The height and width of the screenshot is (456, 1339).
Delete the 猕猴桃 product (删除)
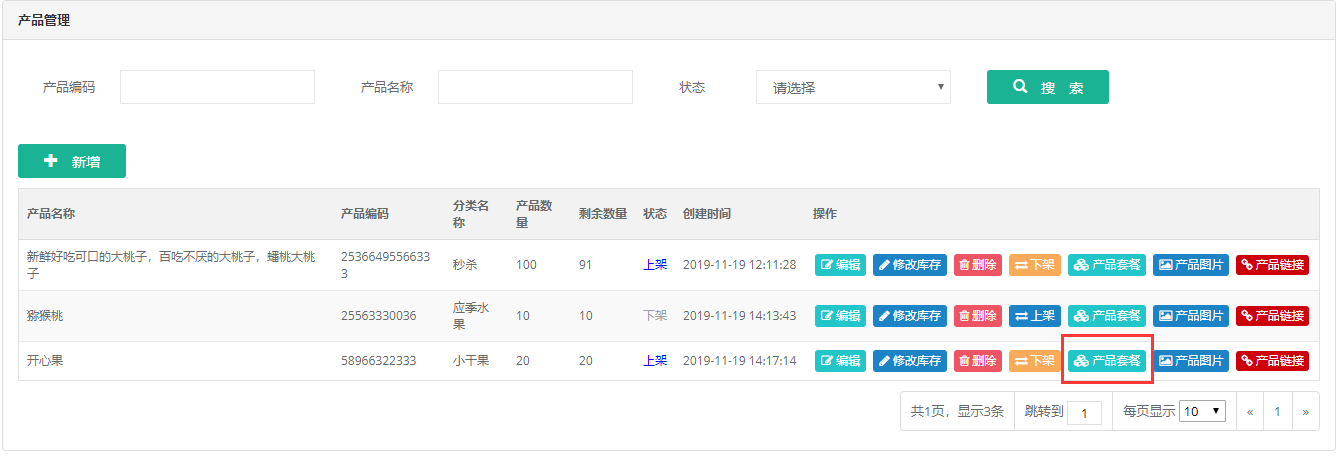[x=978, y=316]
